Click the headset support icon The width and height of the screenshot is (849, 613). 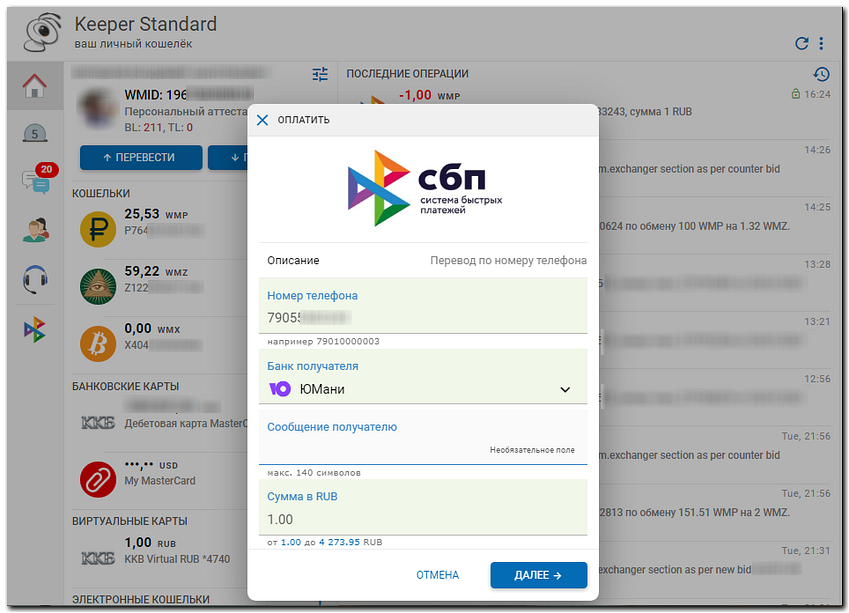coord(35,279)
